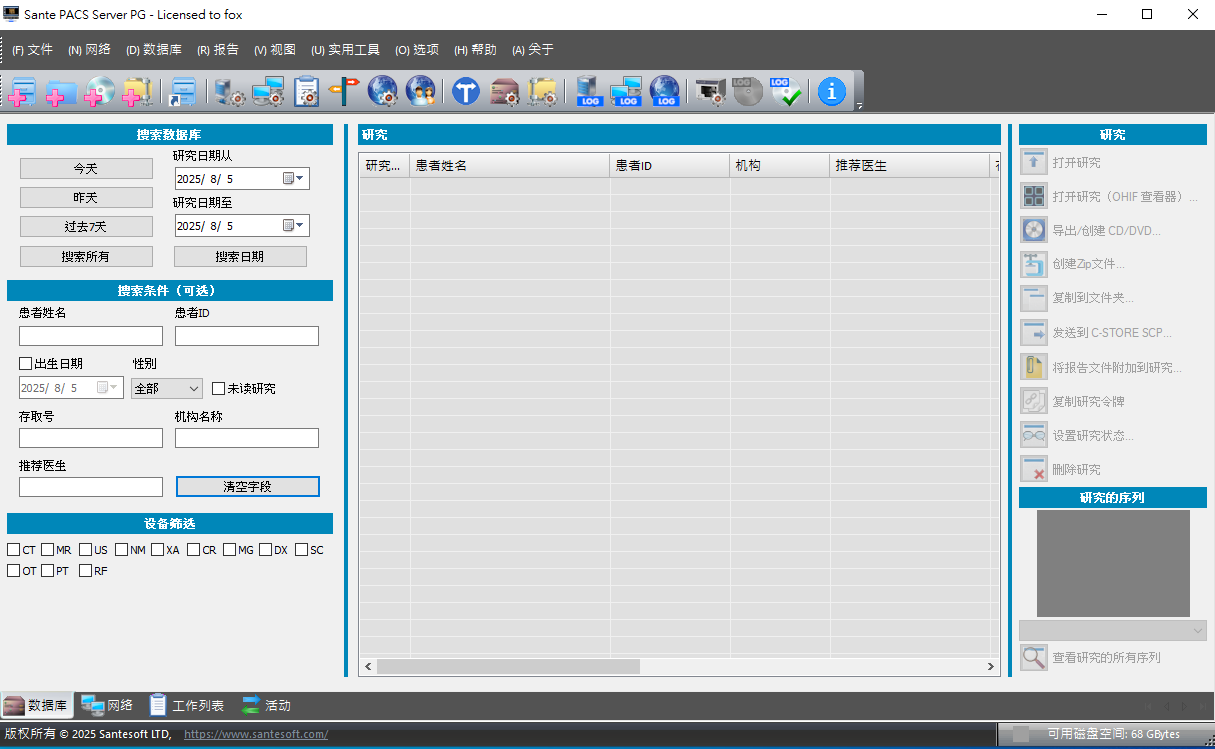The height and width of the screenshot is (749, 1215).
Task: Open the www.santesoft.com link
Action: (x=256, y=734)
